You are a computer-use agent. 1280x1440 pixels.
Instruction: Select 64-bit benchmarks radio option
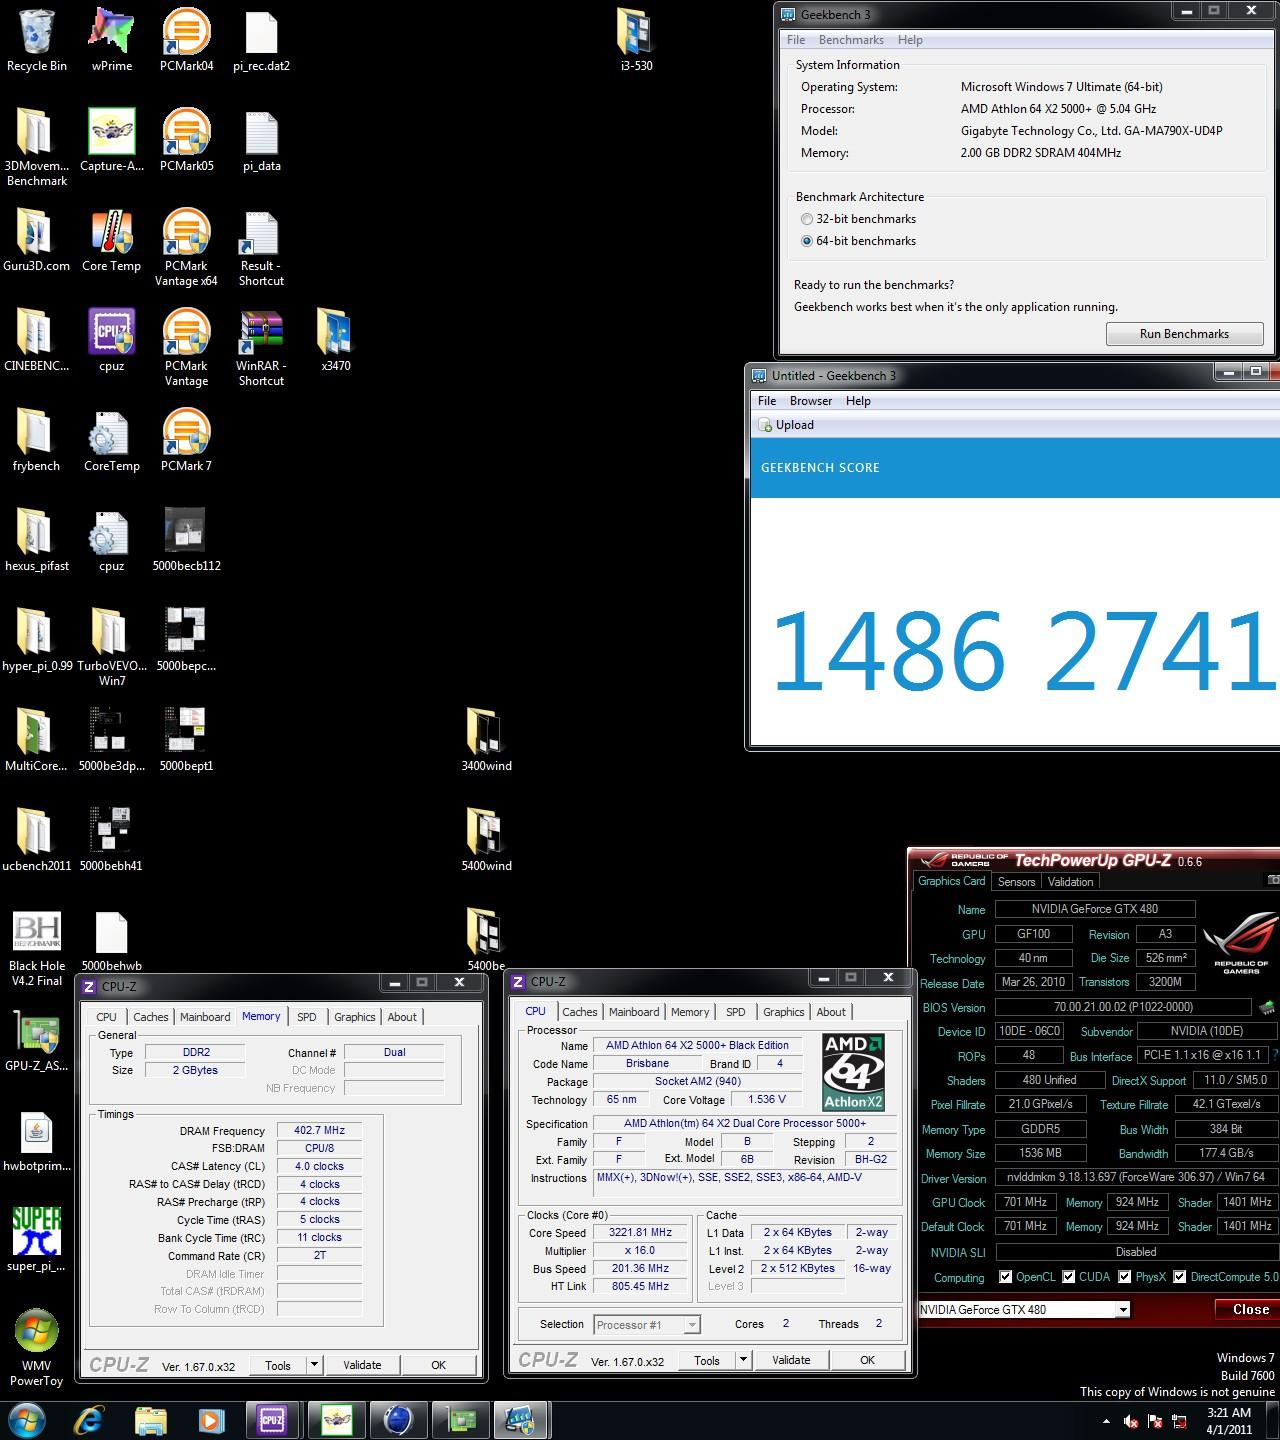[807, 241]
